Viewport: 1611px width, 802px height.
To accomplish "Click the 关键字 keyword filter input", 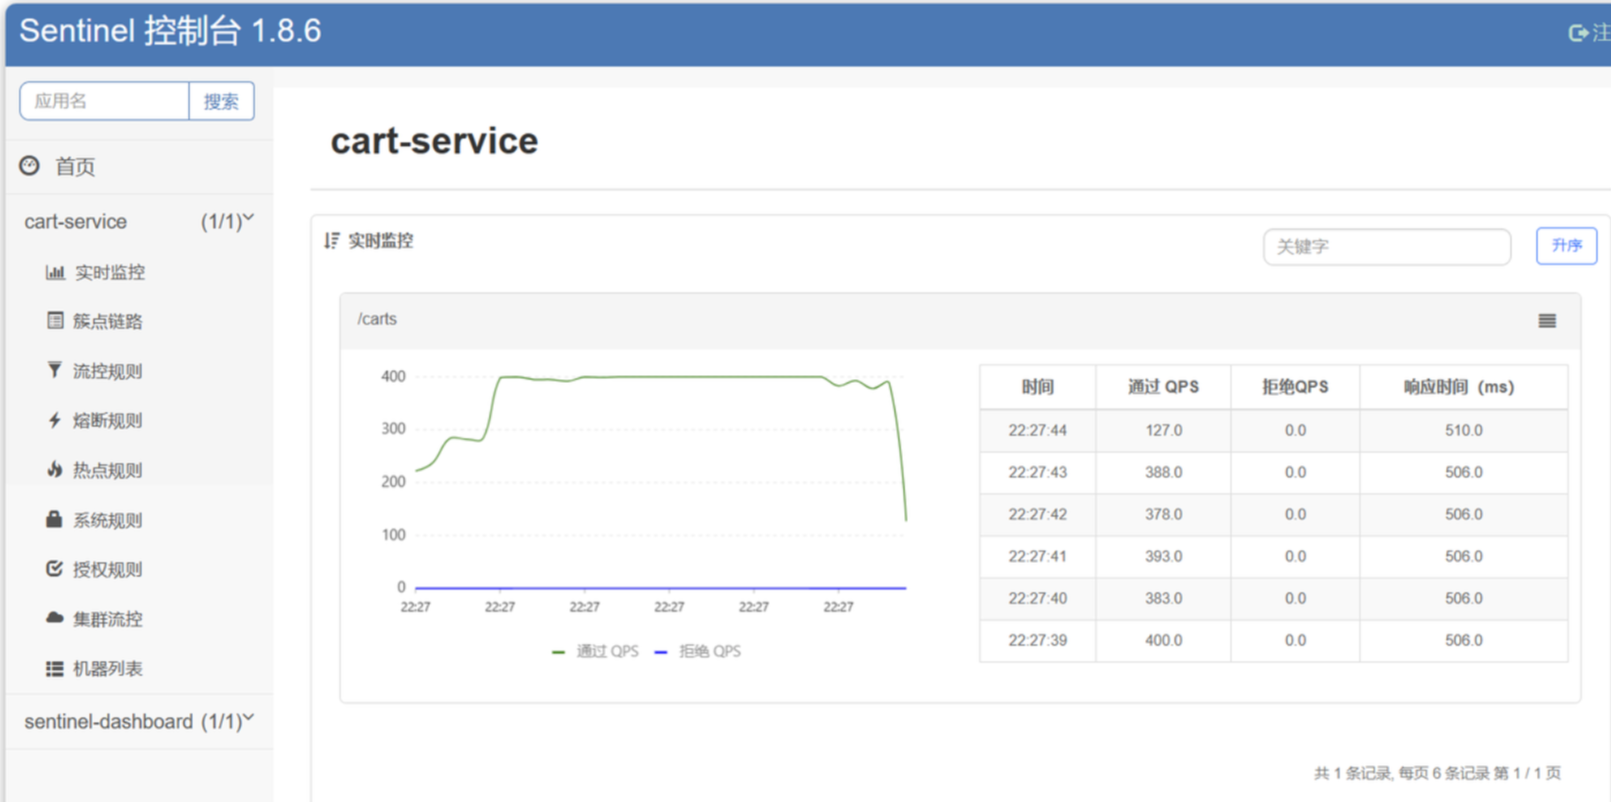I will coord(1386,247).
